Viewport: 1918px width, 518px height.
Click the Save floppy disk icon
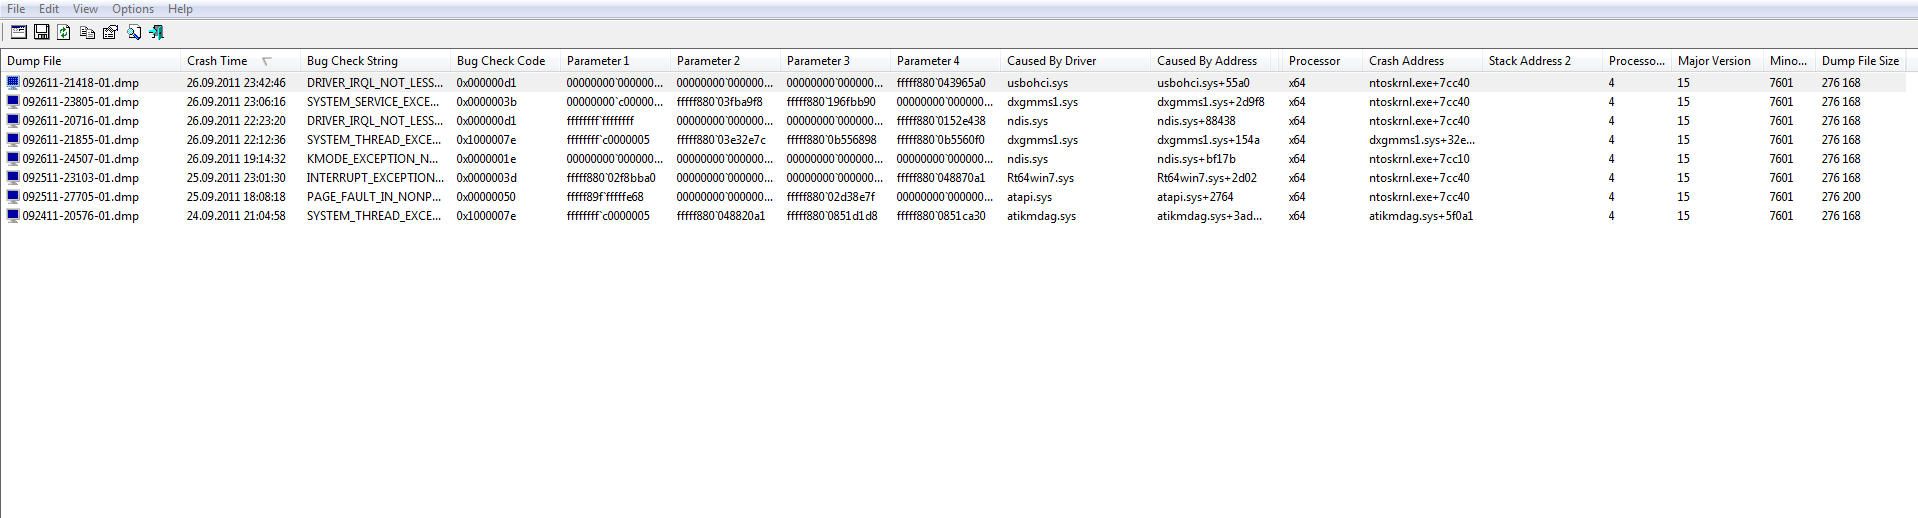point(42,32)
